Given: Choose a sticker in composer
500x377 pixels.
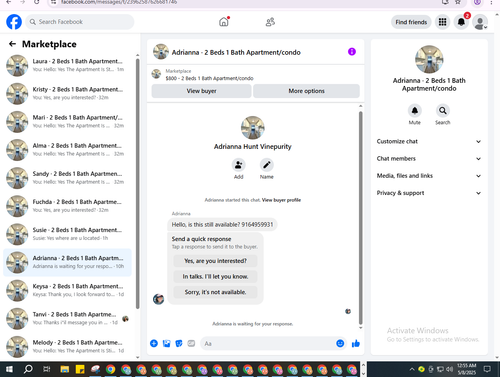Looking at the screenshot, I should [x=179, y=343].
